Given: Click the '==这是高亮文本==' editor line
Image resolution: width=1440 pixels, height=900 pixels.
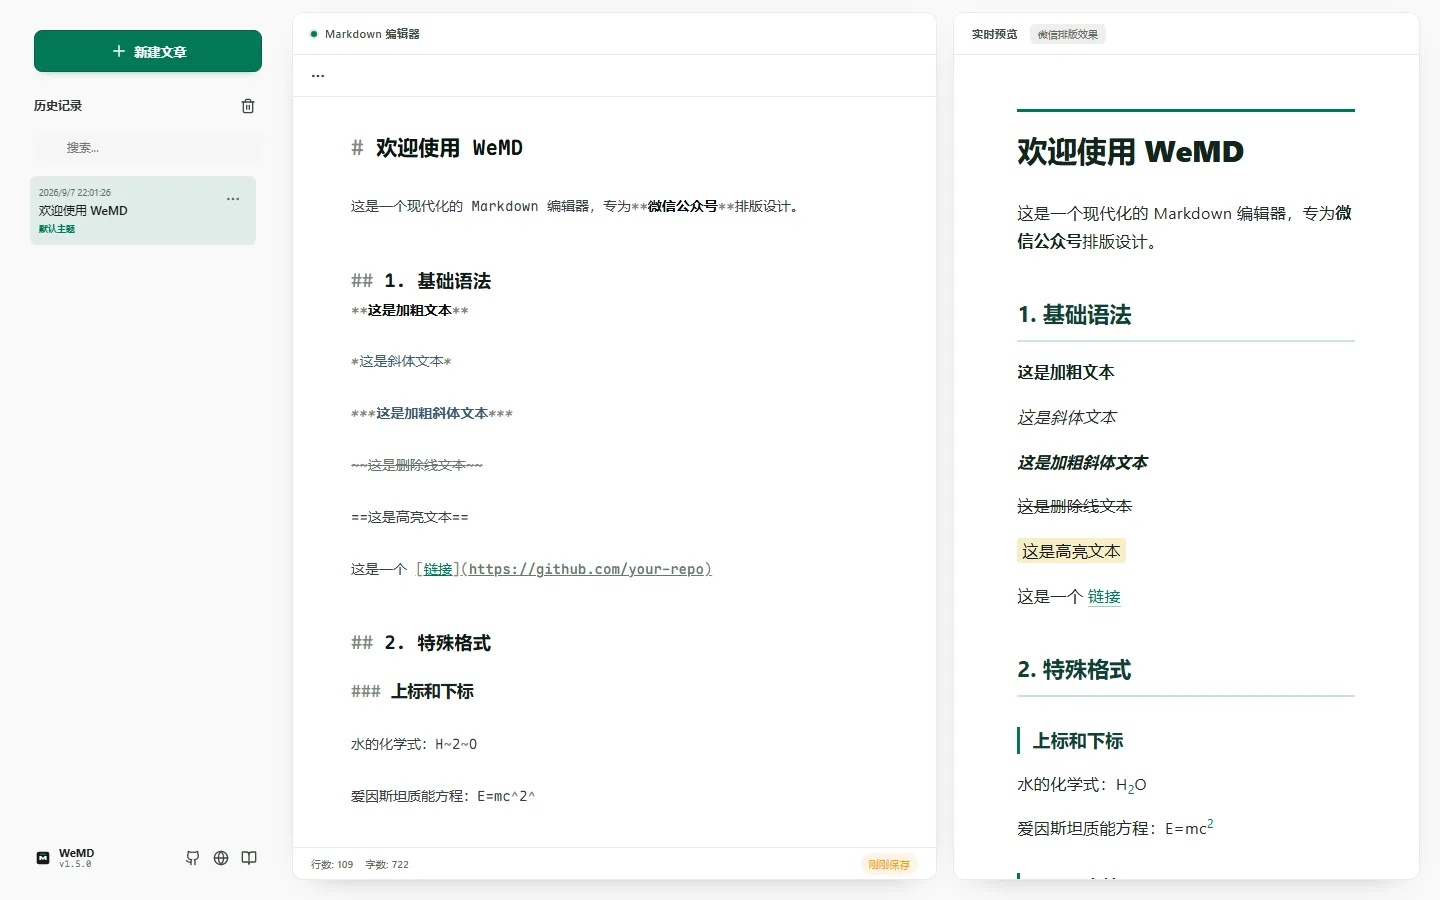Looking at the screenshot, I should (410, 518).
